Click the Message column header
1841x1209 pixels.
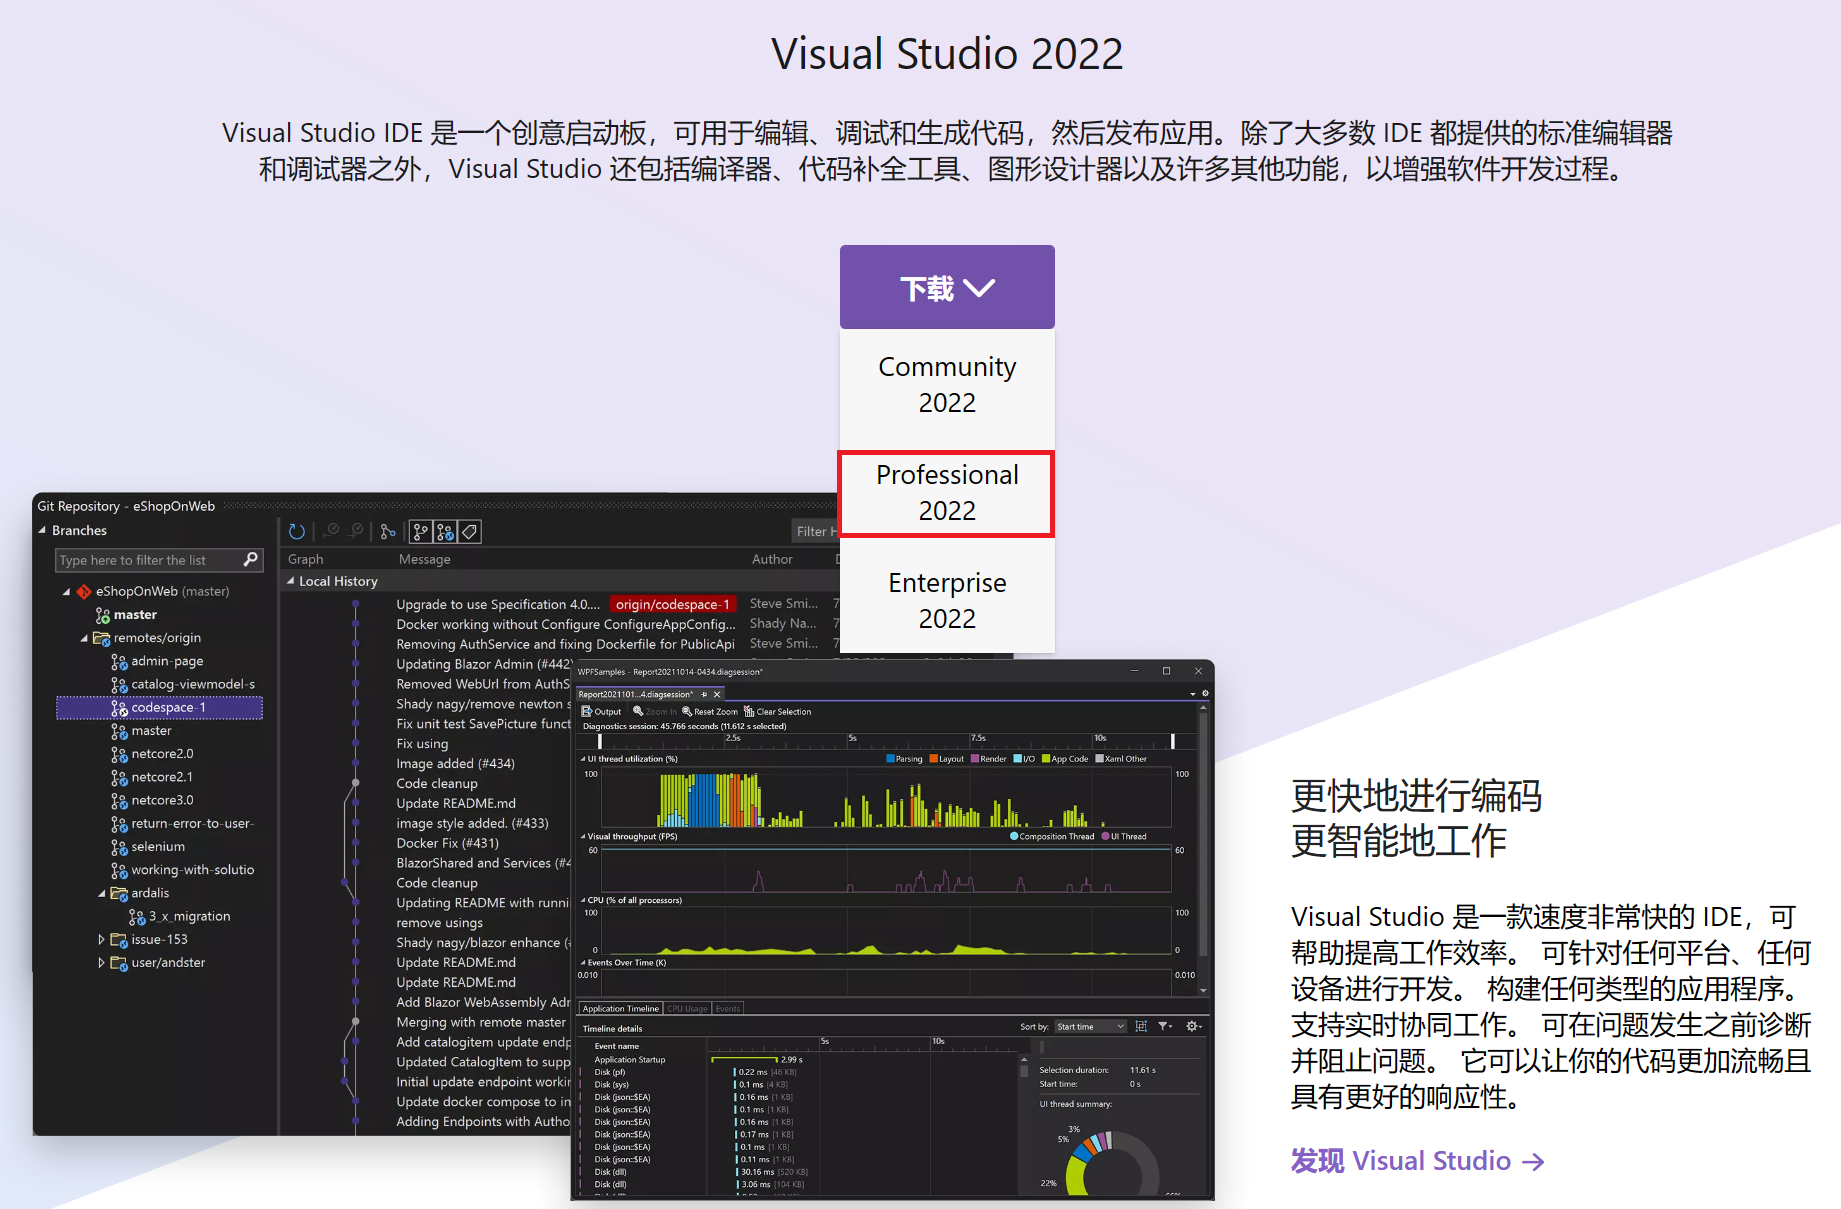click(425, 559)
